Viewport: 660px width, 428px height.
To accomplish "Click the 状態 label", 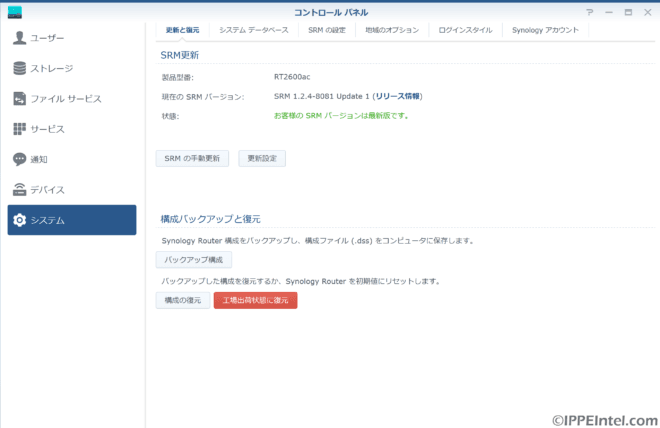I will pos(170,116).
